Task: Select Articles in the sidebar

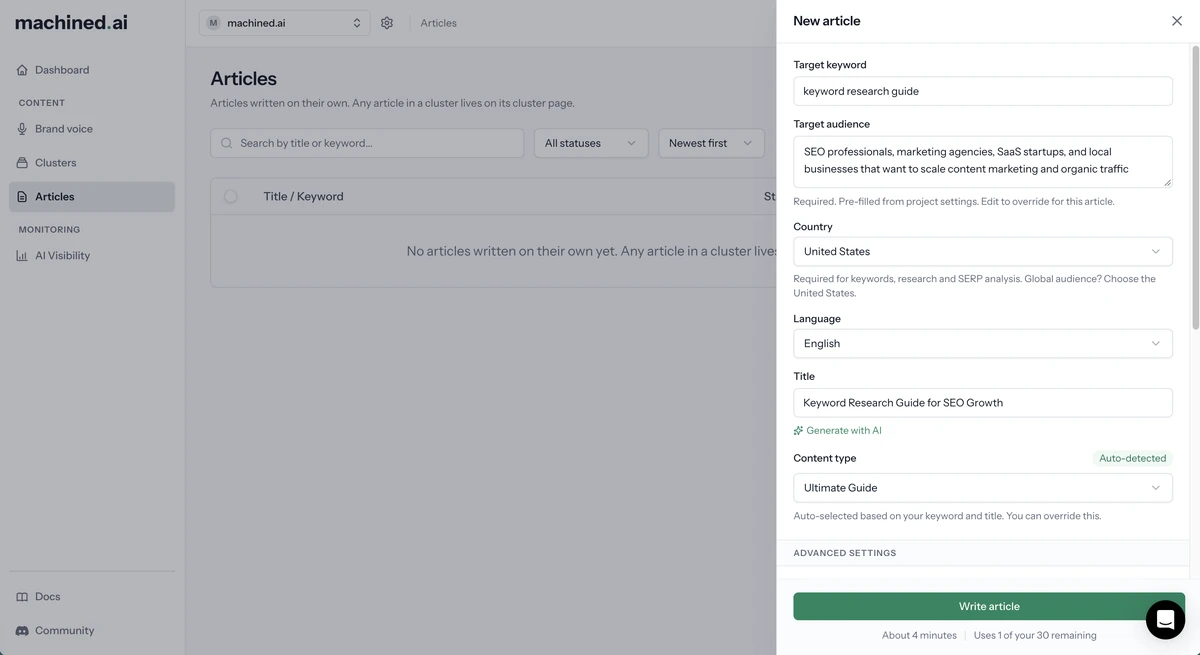Action: (92, 197)
